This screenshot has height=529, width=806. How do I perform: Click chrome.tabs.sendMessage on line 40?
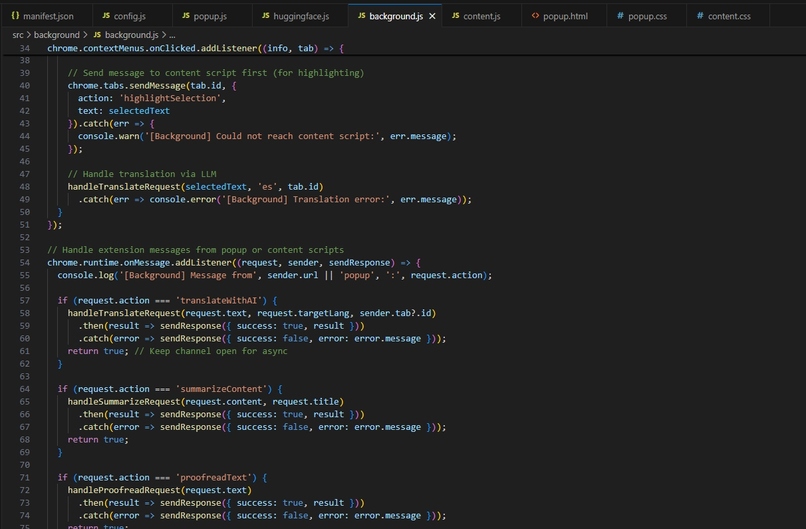[126, 86]
